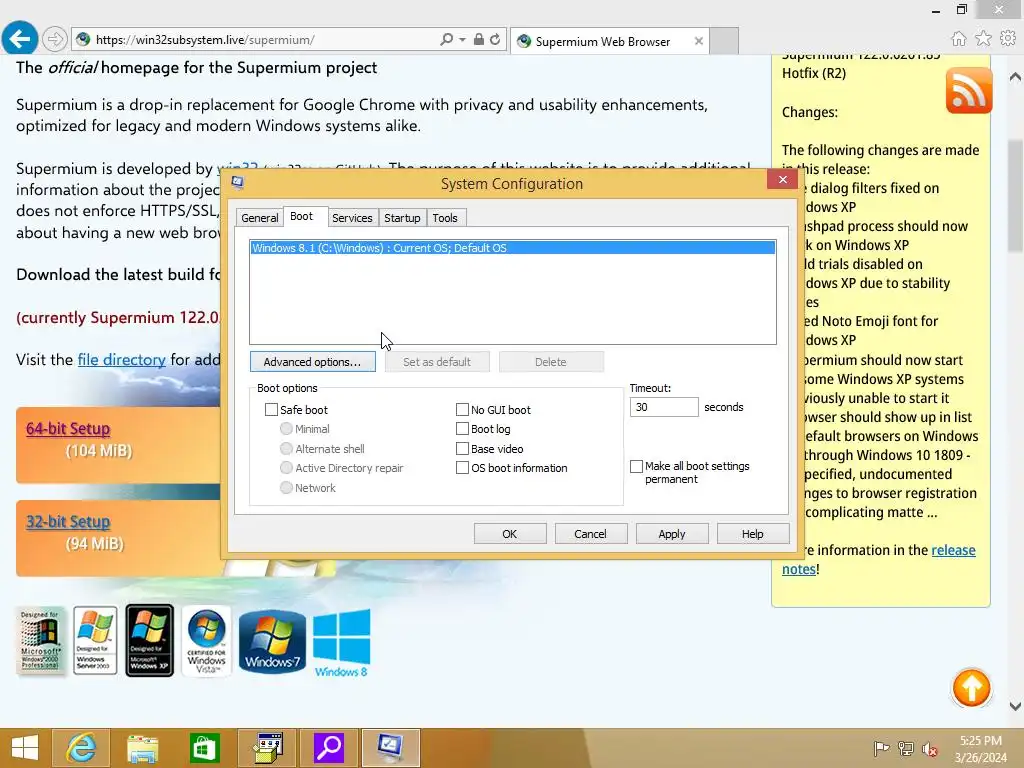1024x768 pixels.
Task: Enable the OS boot information checkbox
Action: click(462, 468)
